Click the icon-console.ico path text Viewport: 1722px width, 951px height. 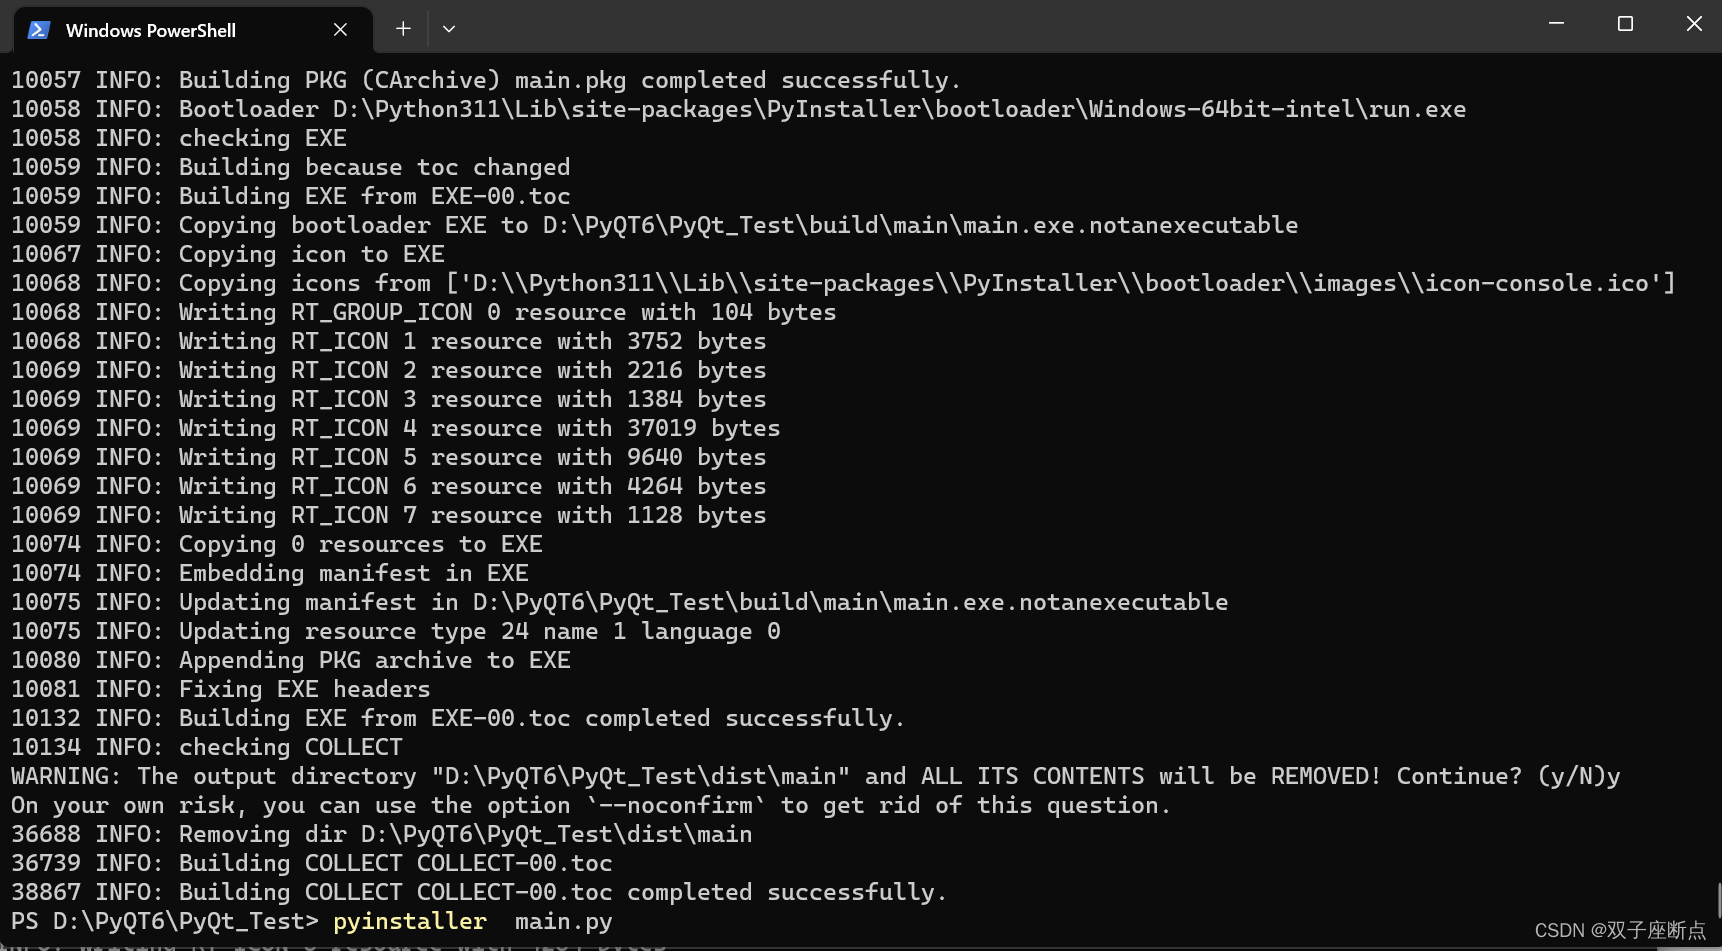pos(1536,283)
